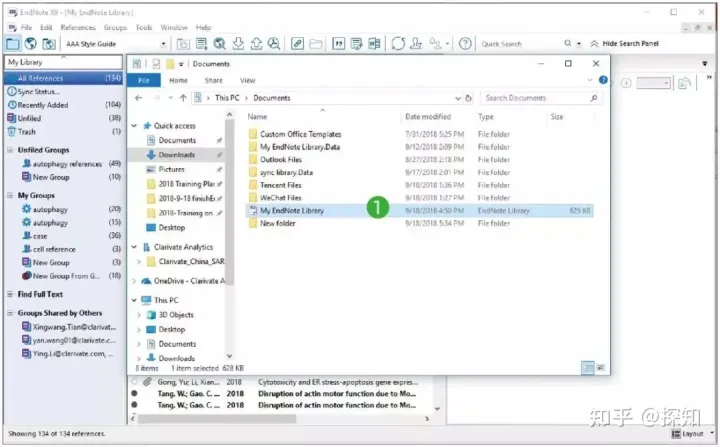Click the Find Full Text icon
This screenshot has height=447, width=720.
coord(274,44)
